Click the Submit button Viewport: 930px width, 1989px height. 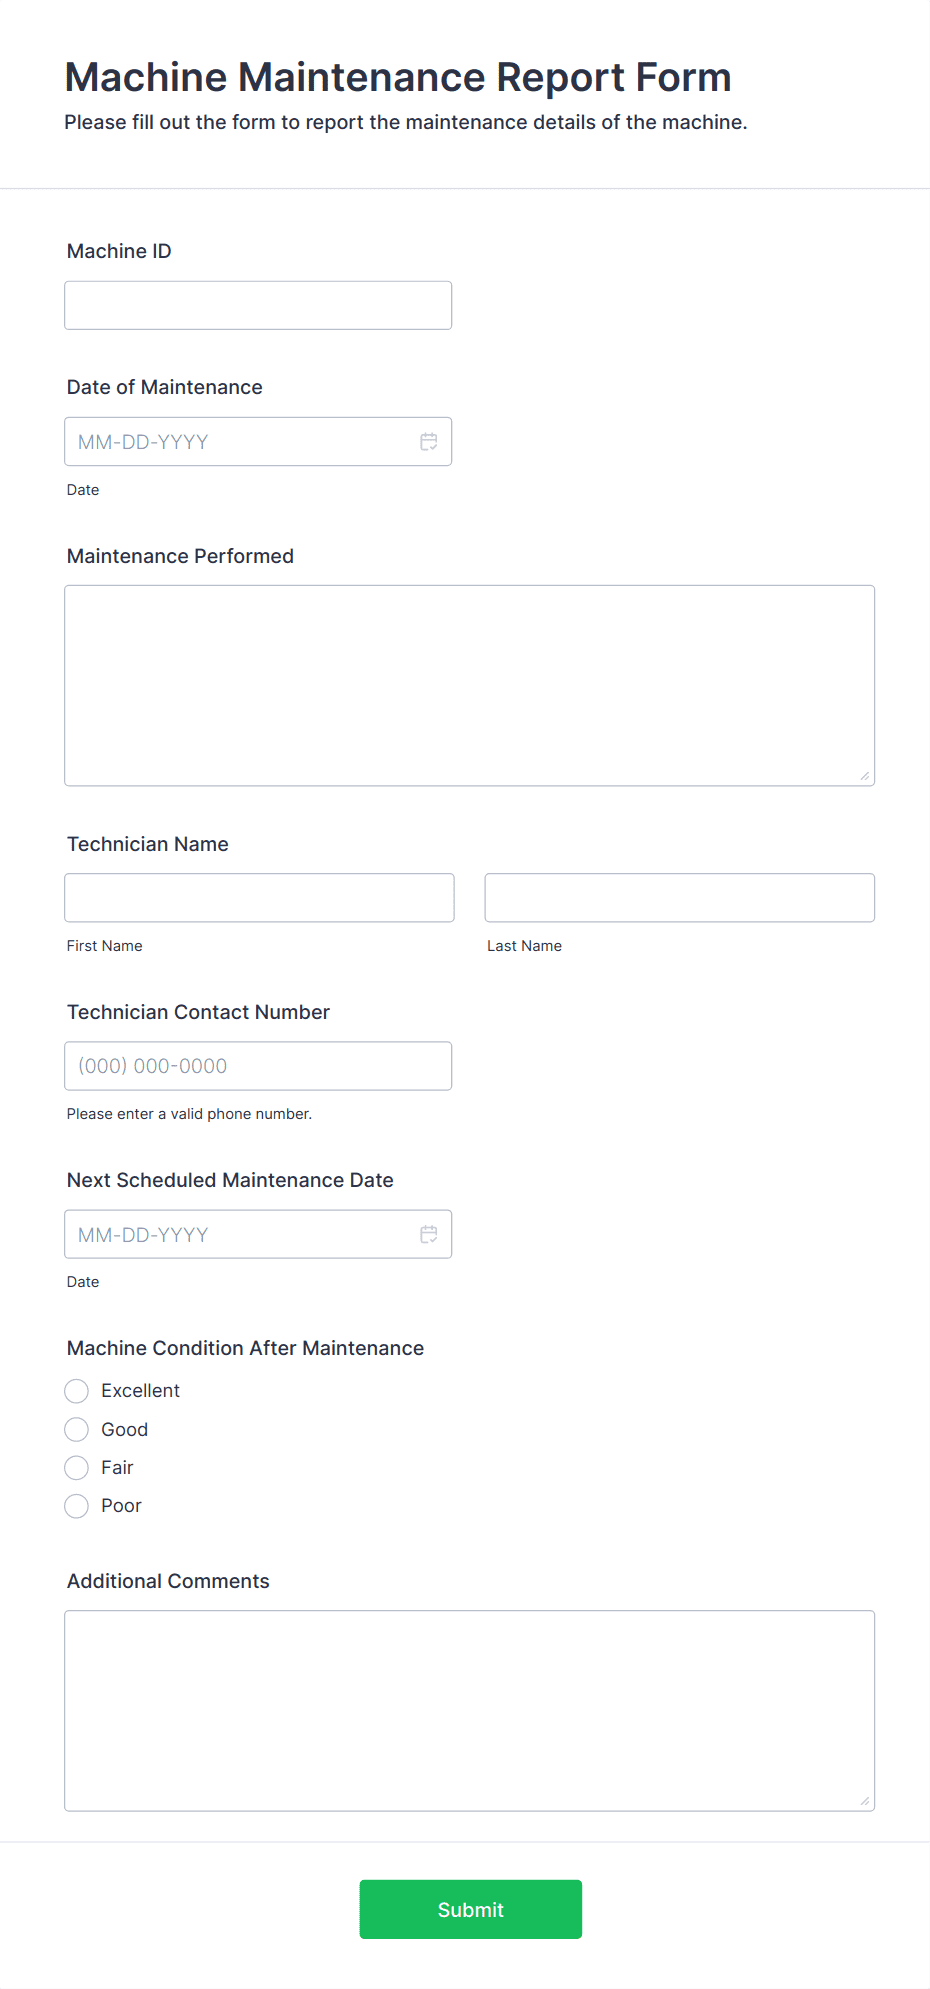pos(470,1909)
